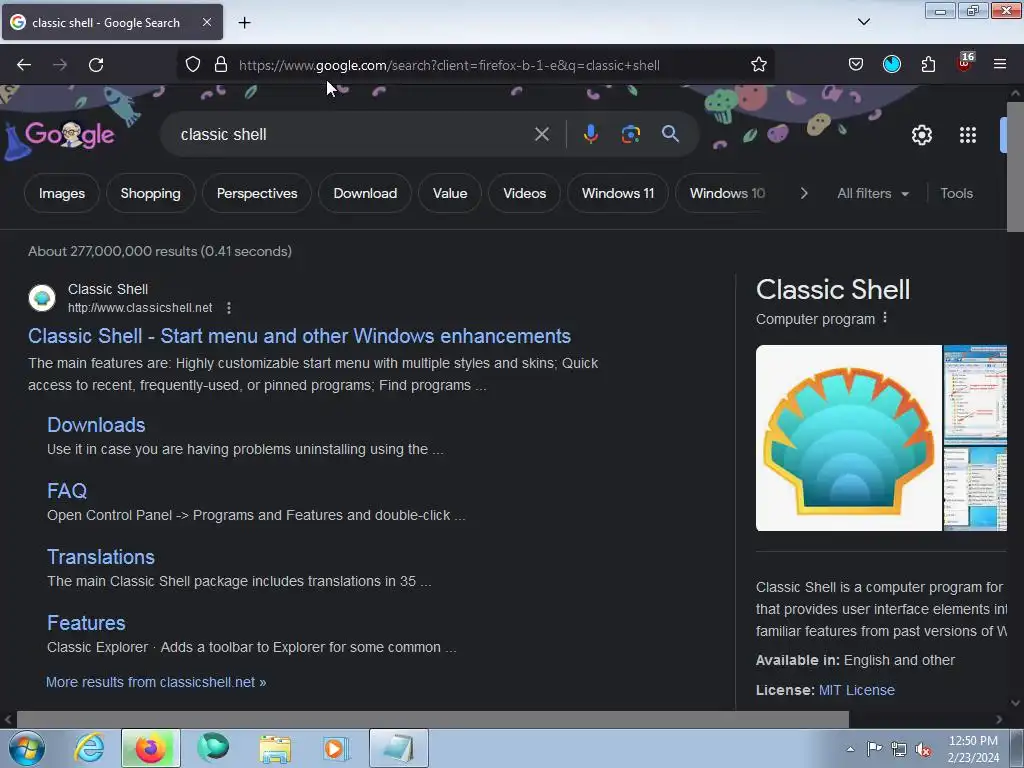Reload the current page
This screenshot has height=768, width=1024.
click(96, 65)
